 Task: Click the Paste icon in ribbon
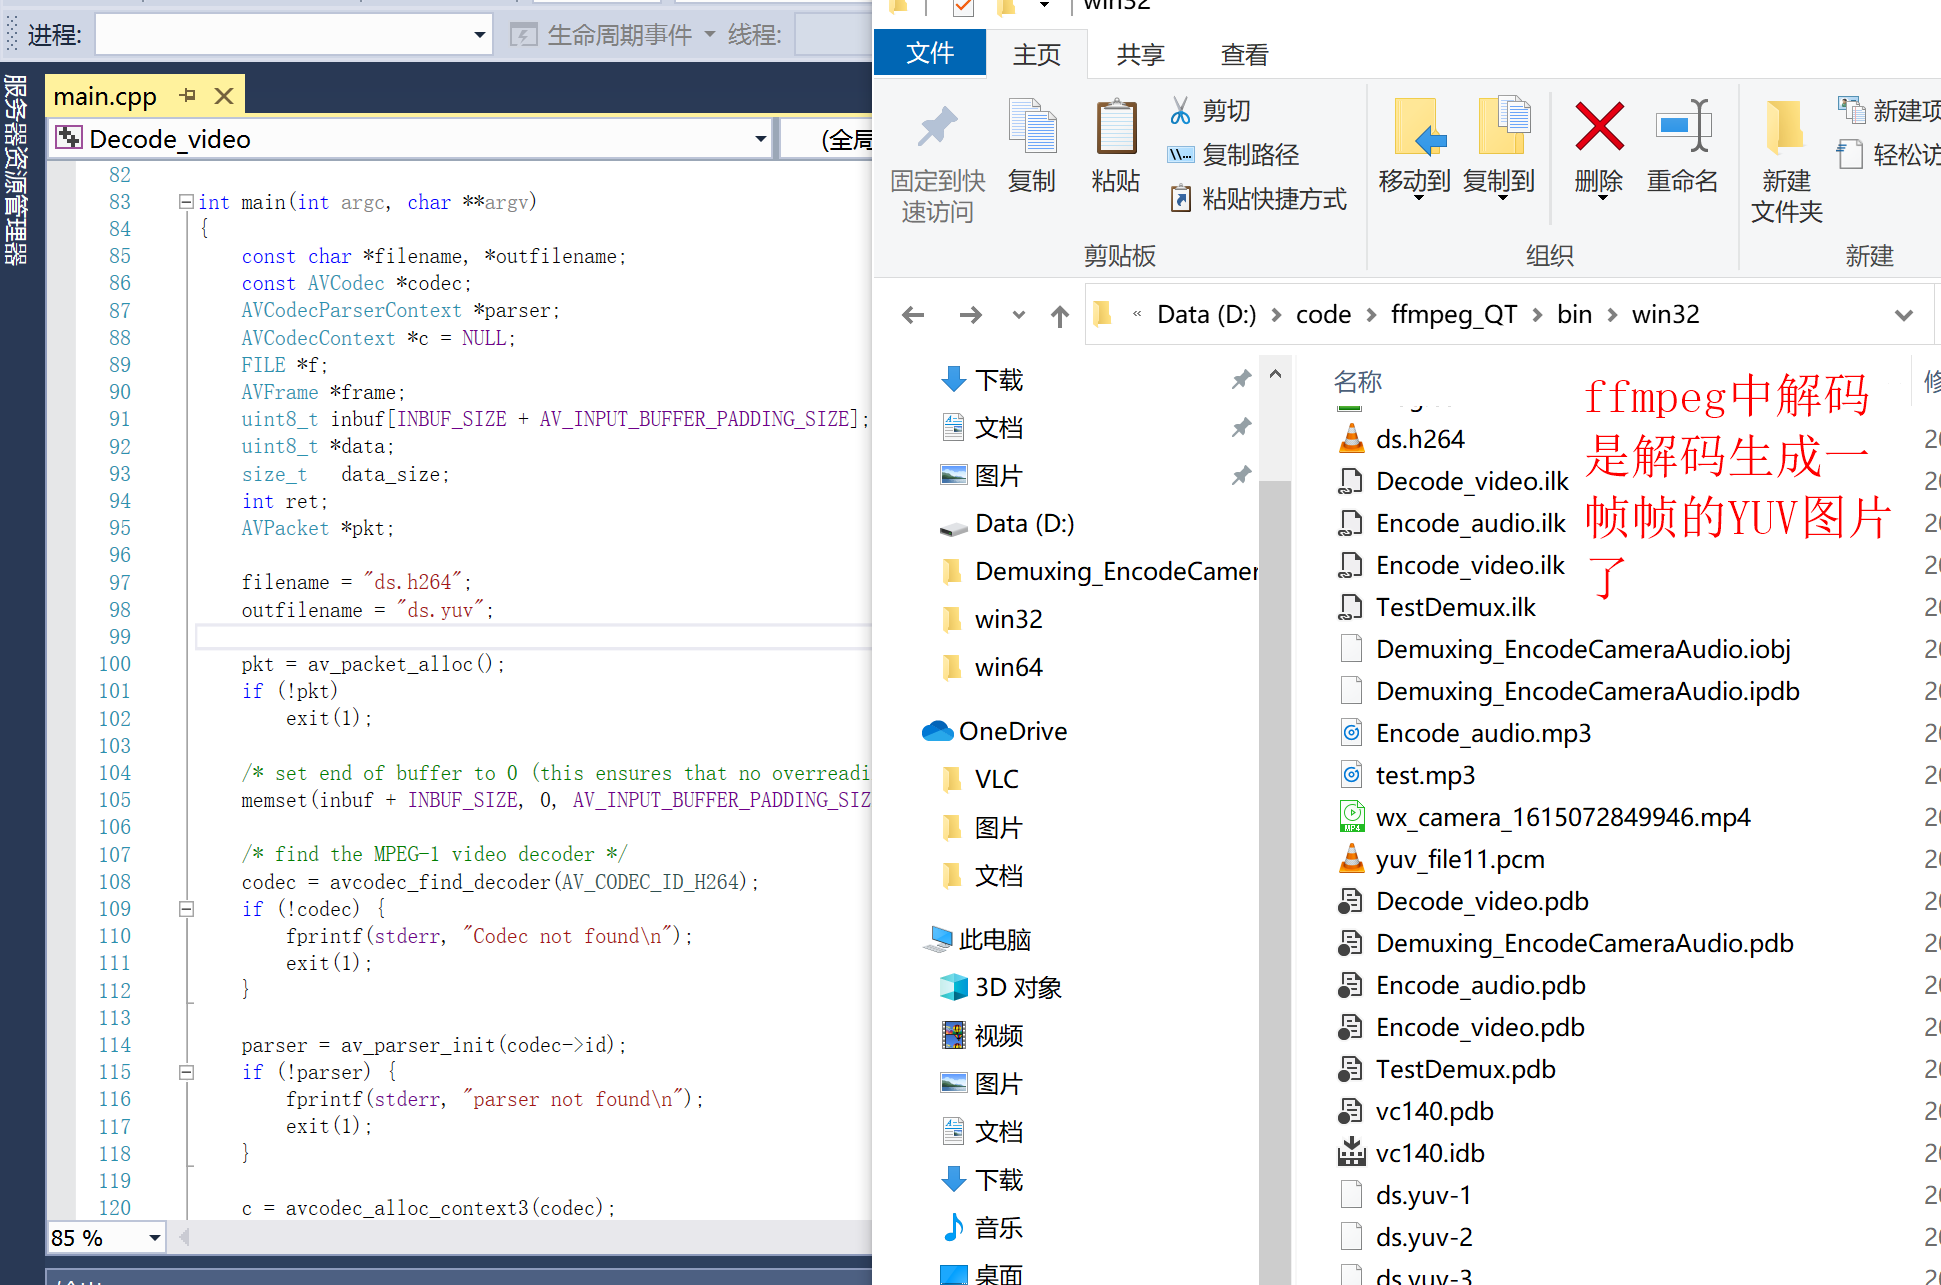point(1116,130)
